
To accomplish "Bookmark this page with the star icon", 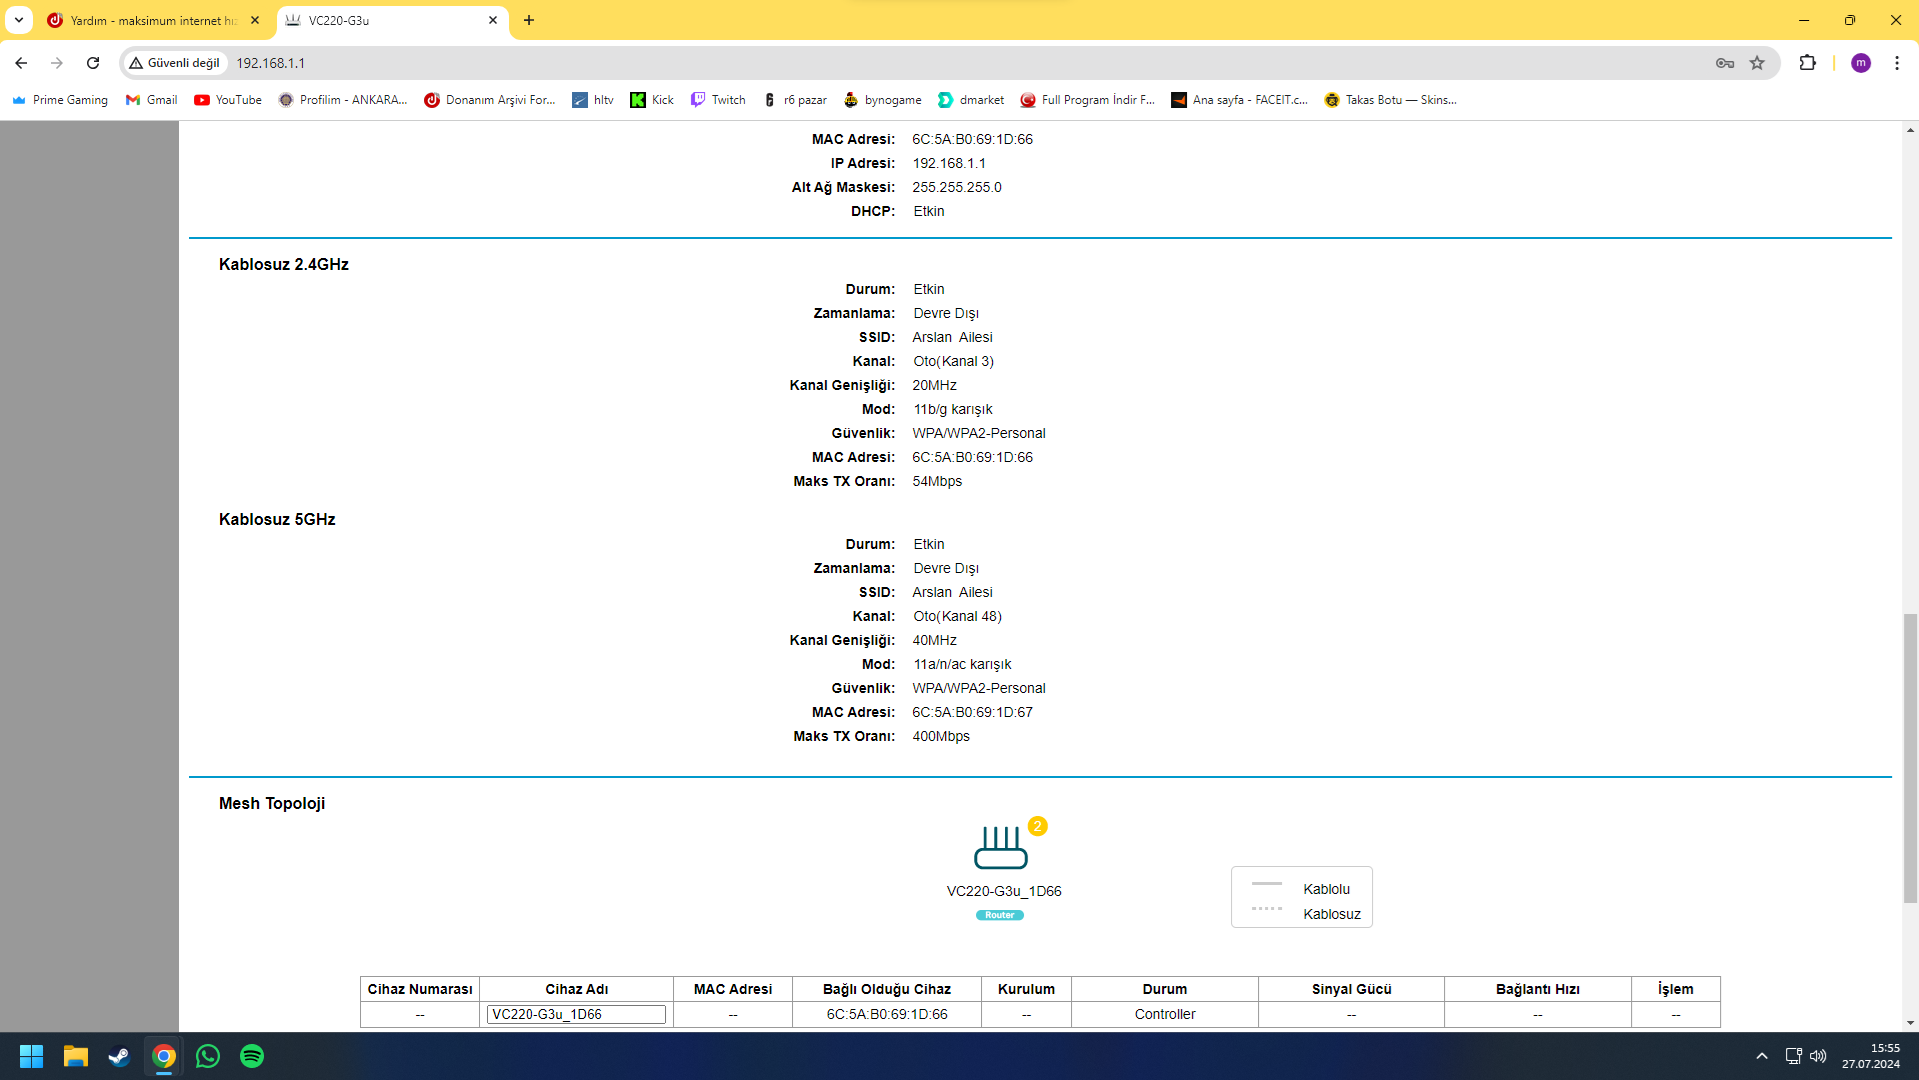I will click(1757, 63).
